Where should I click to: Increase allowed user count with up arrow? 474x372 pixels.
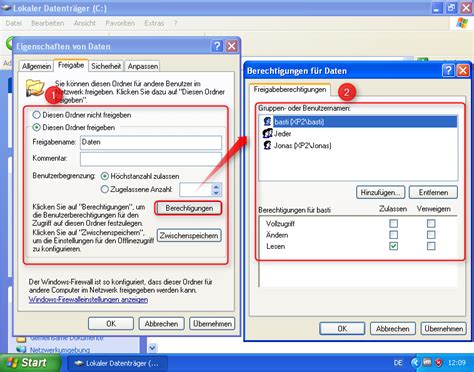[216, 187]
